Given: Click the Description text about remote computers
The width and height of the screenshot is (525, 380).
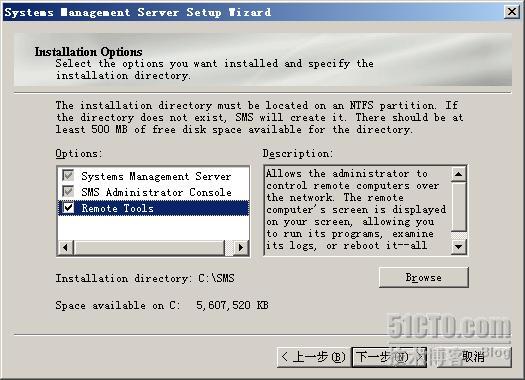Looking at the screenshot, I should point(356,210).
